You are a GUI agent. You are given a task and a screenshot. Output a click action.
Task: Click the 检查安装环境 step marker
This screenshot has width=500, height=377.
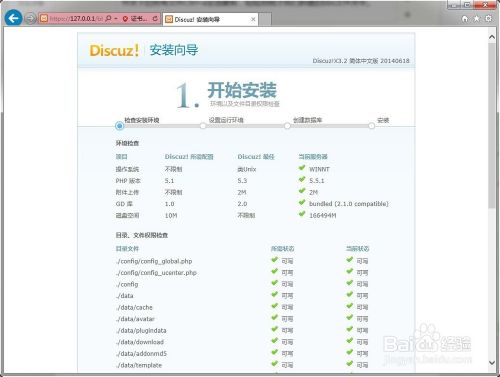coord(119,126)
